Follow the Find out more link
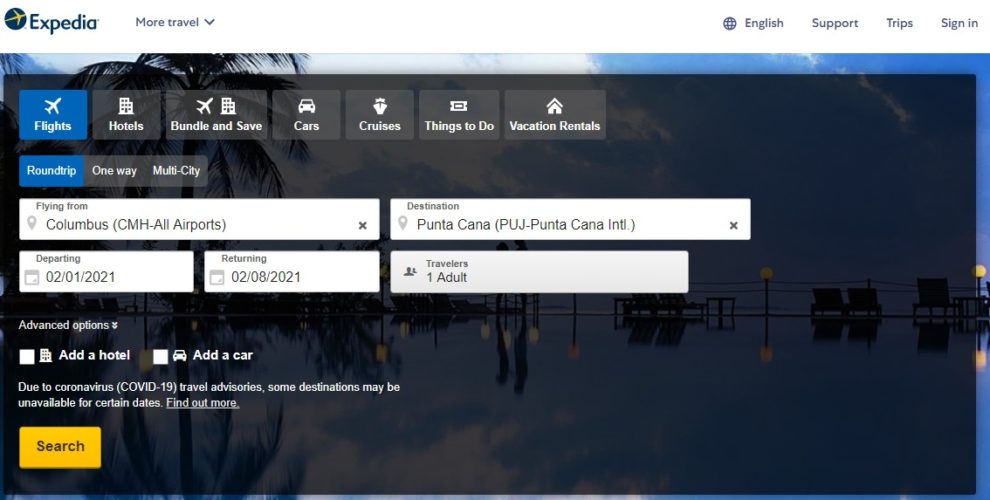The height and width of the screenshot is (500, 990). pos(202,403)
